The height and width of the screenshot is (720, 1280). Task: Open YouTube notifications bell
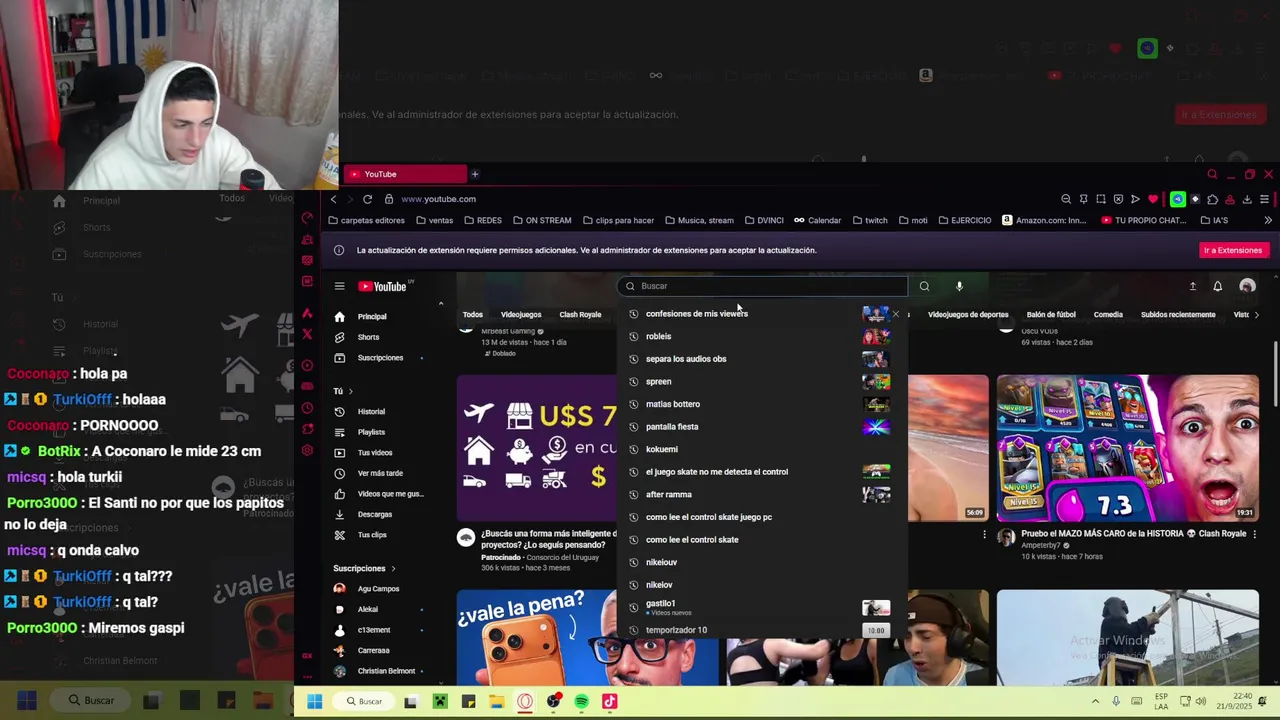coord(1217,286)
